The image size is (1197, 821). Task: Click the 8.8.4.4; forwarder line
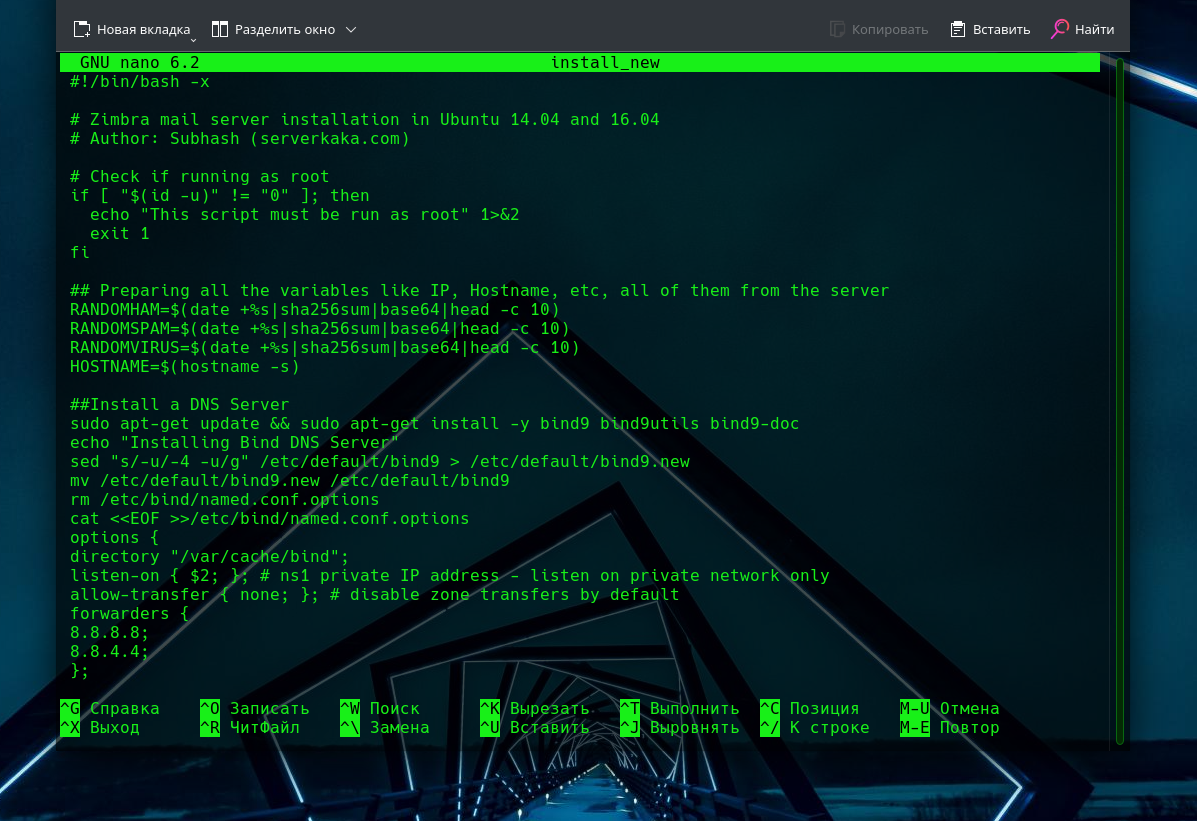tap(110, 651)
